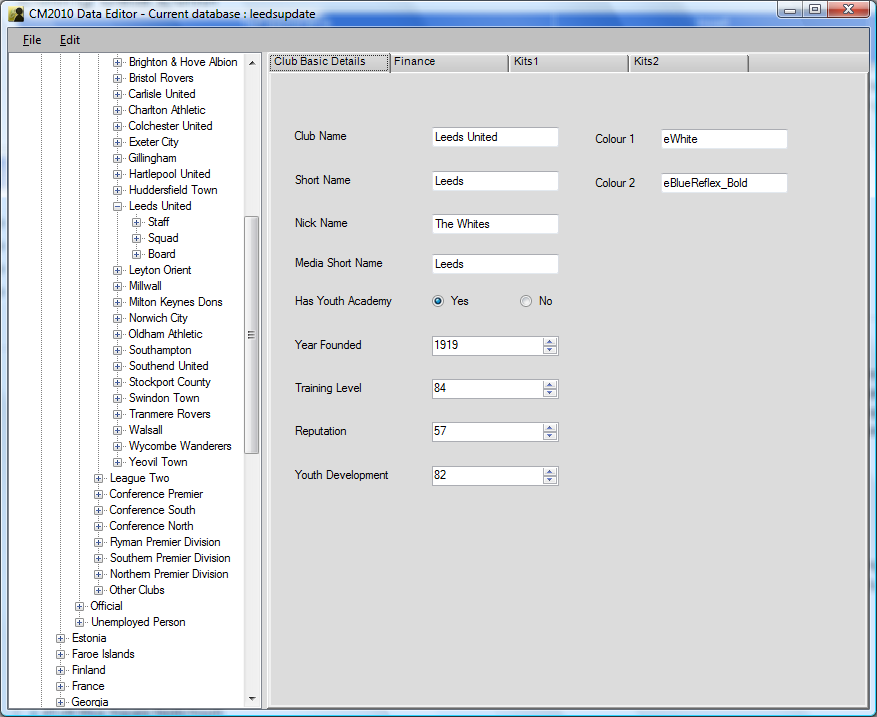Expand the Estonia country node
The height and width of the screenshot is (717, 877).
tap(60, 638)
